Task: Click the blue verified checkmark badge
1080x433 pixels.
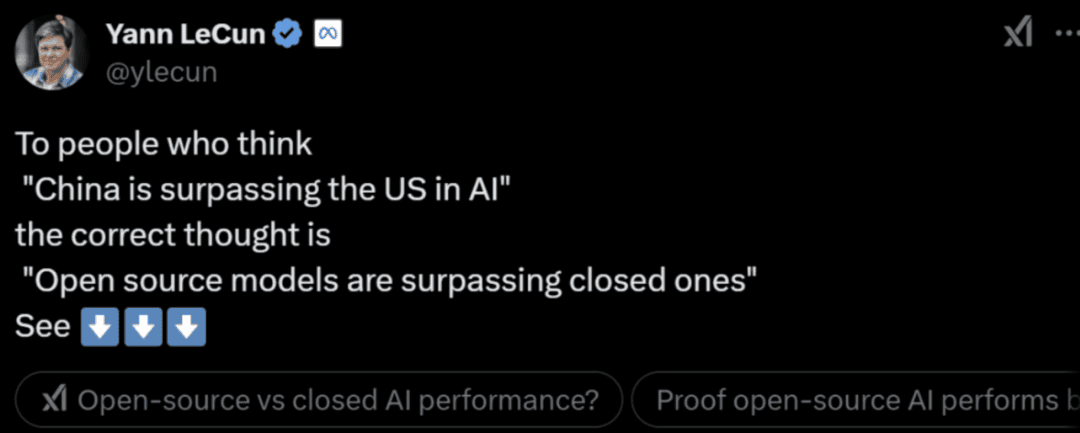Action: (x=289, y=34)
